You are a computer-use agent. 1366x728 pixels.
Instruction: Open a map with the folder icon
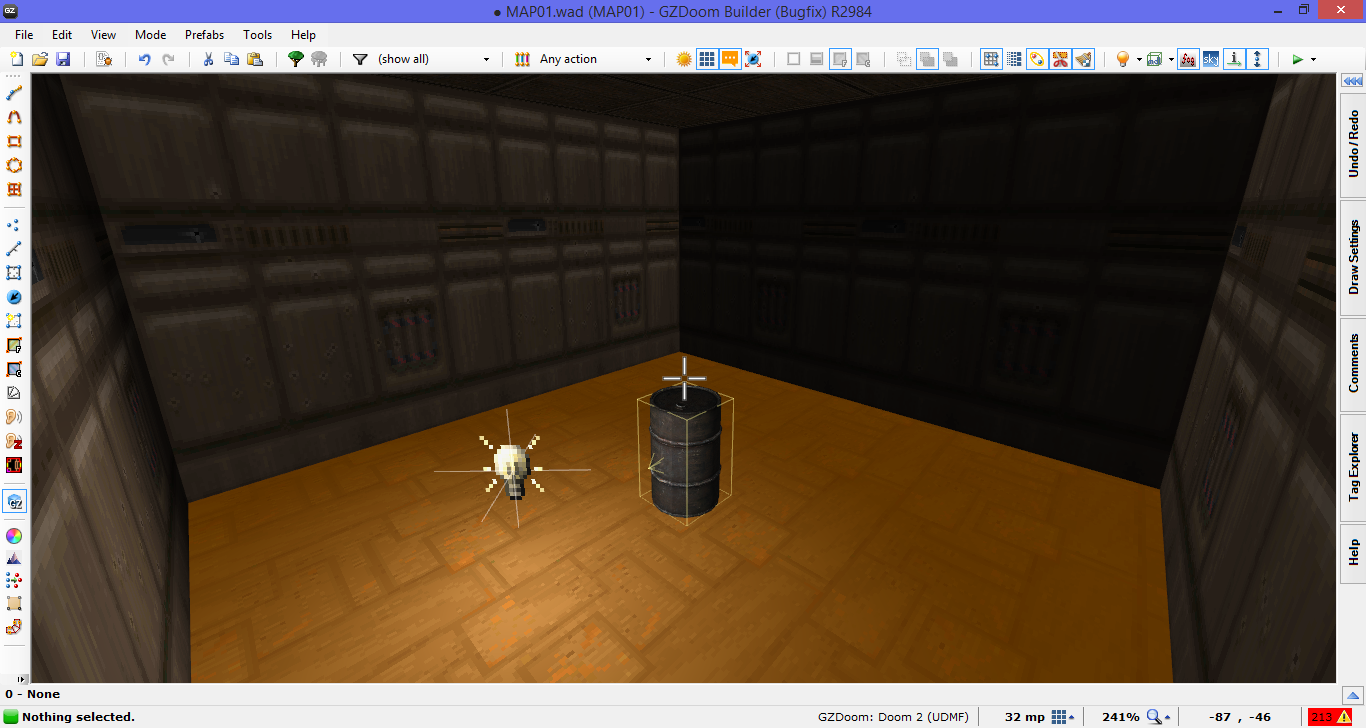pyautogui.click(x=40, y=59)
